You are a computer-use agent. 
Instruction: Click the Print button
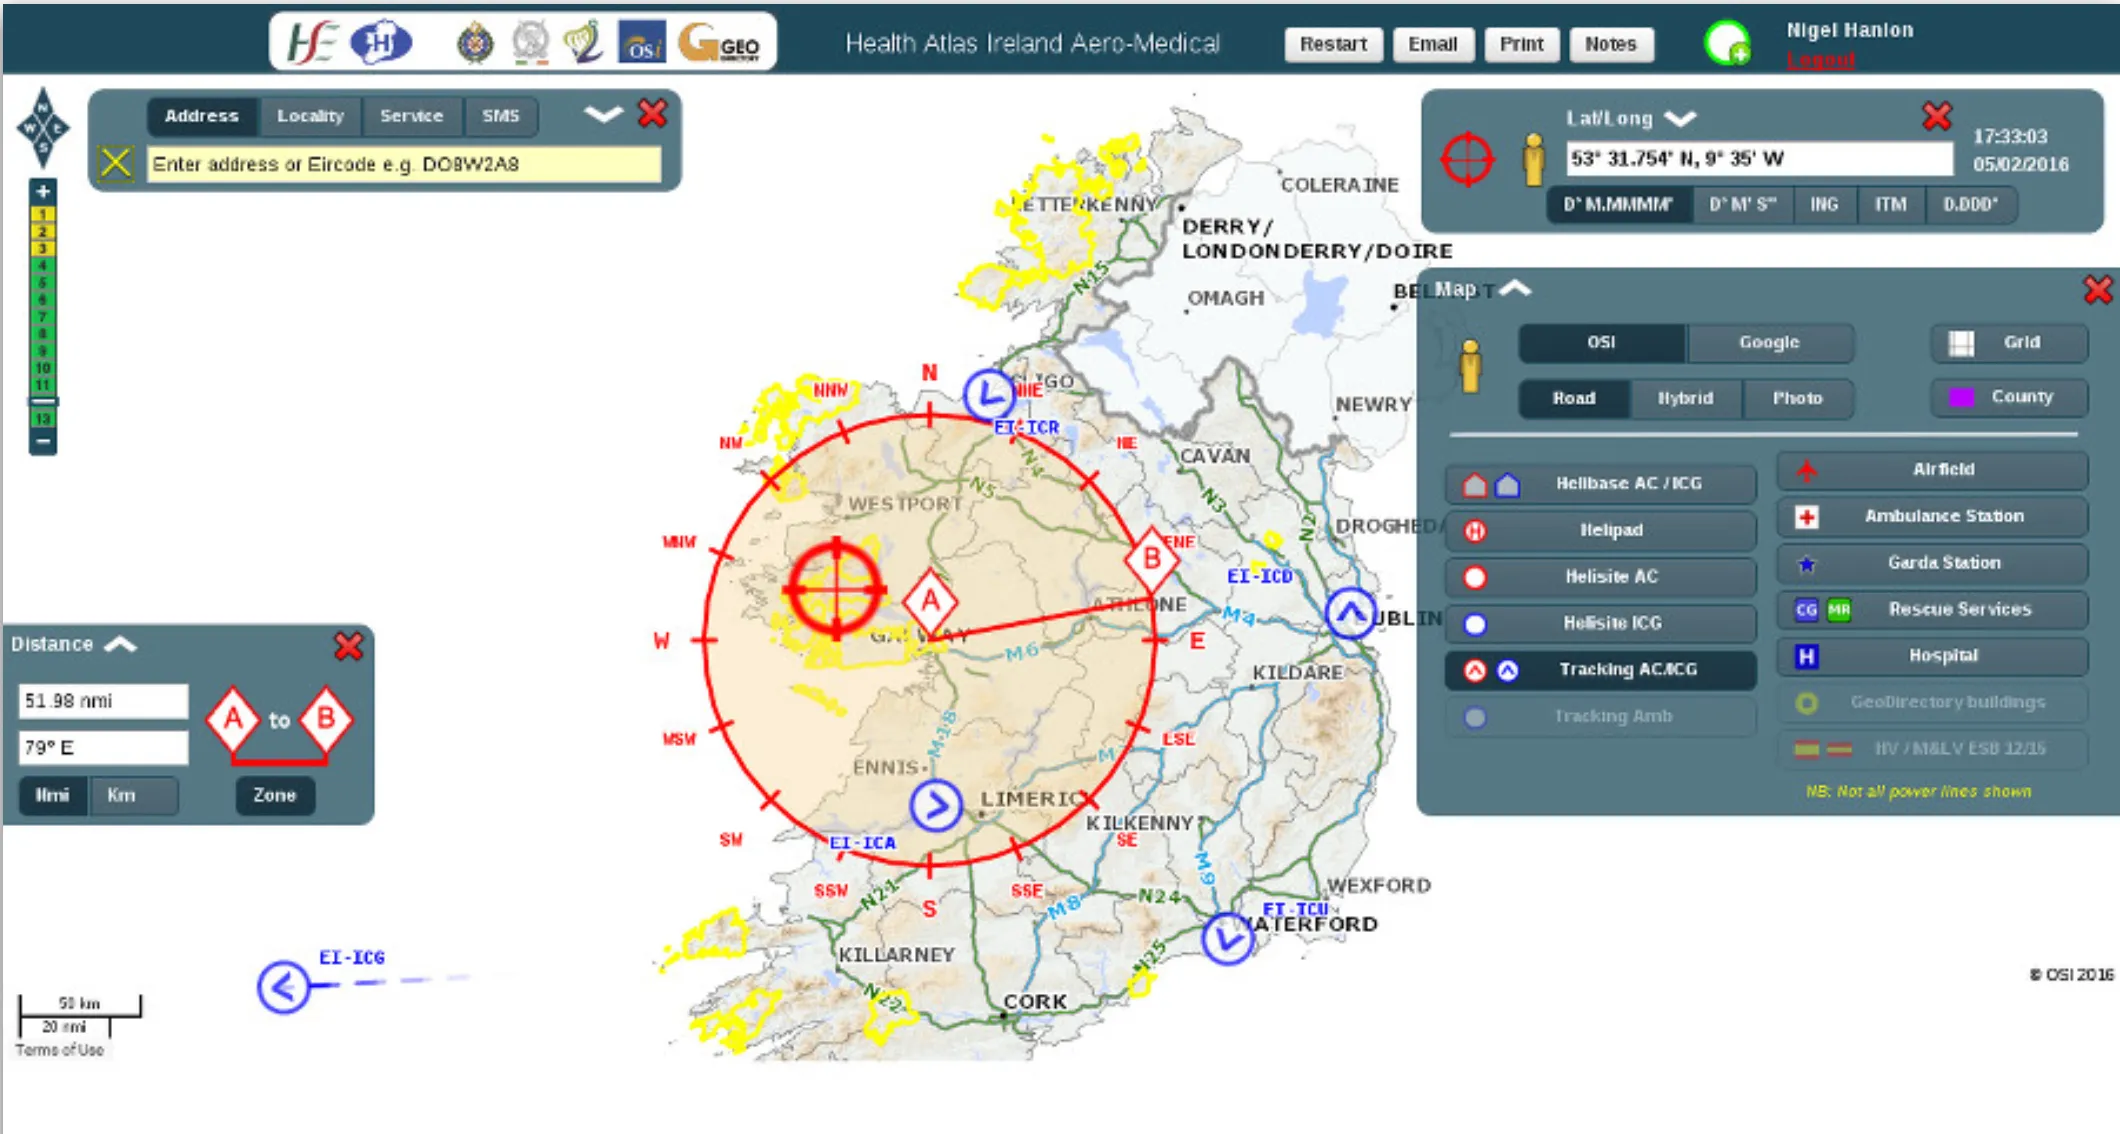coord(1521,44)
